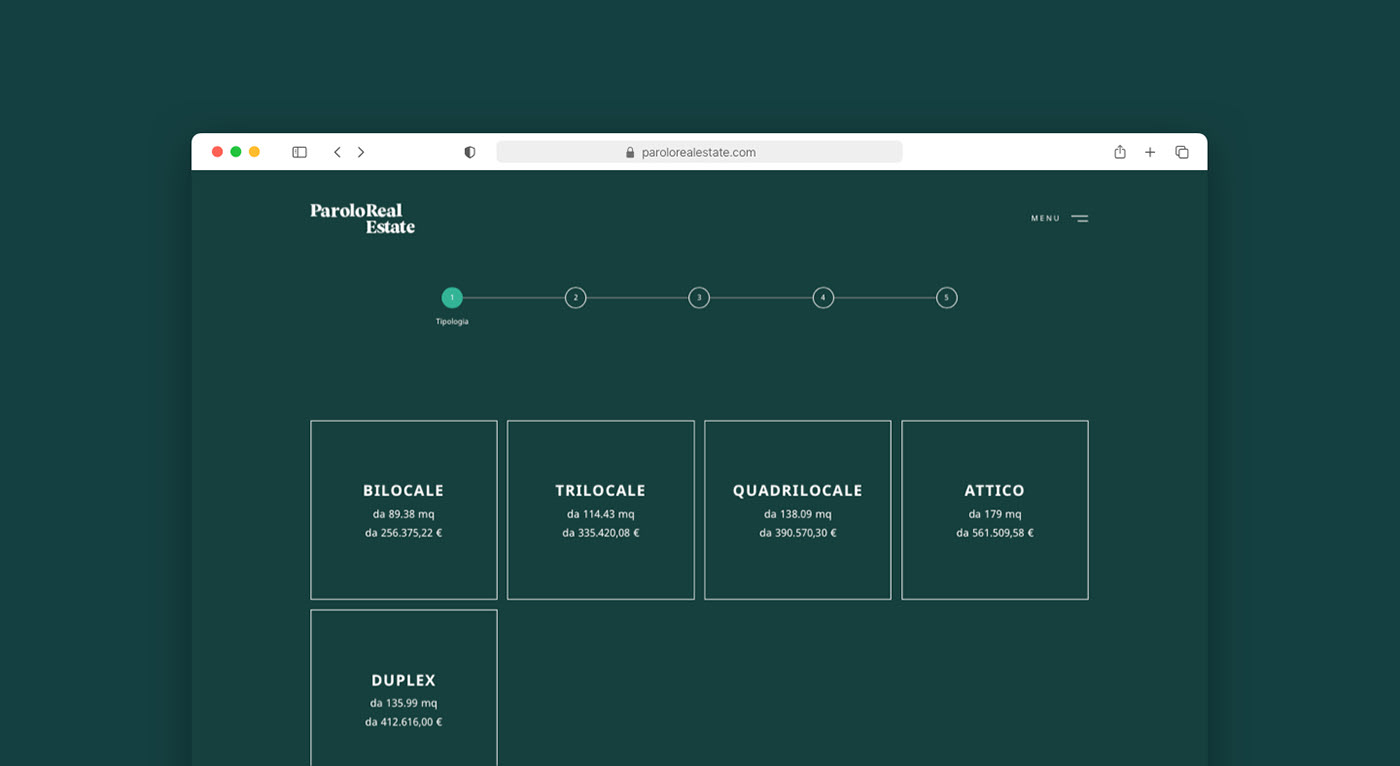Open a new tab with the plus icon
Viewport: 1400px width, 766px height.
click(1150, 152)
